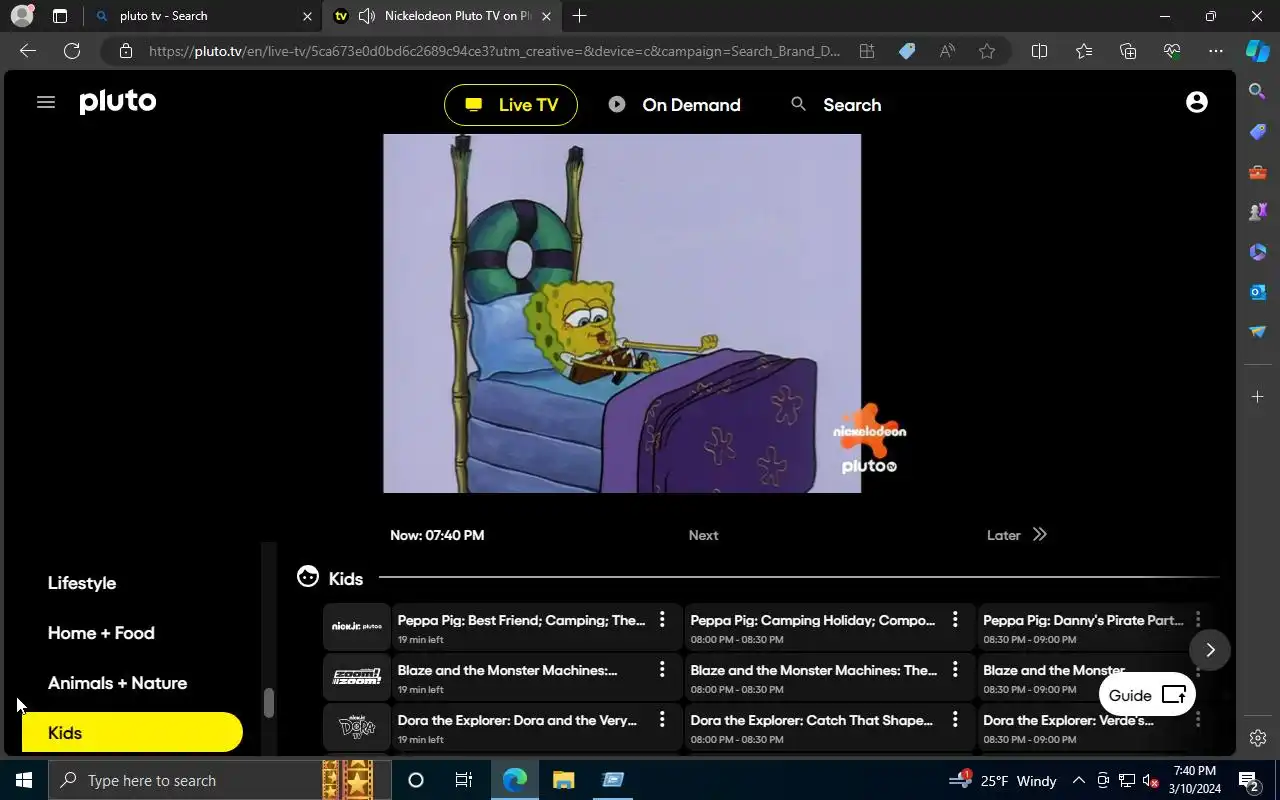The height and width of the screenshot is (800, 1280).
Task: Open a new browser tab
Action: 579,16
